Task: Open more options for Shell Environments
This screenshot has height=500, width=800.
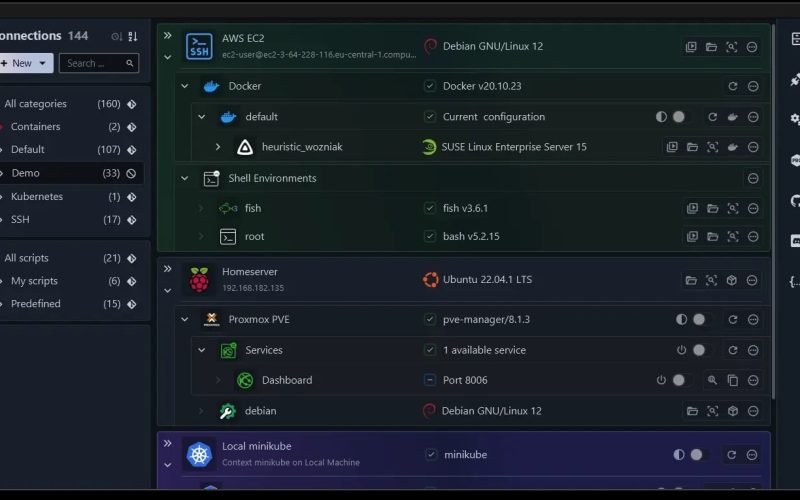Action: tap(752, 179)
